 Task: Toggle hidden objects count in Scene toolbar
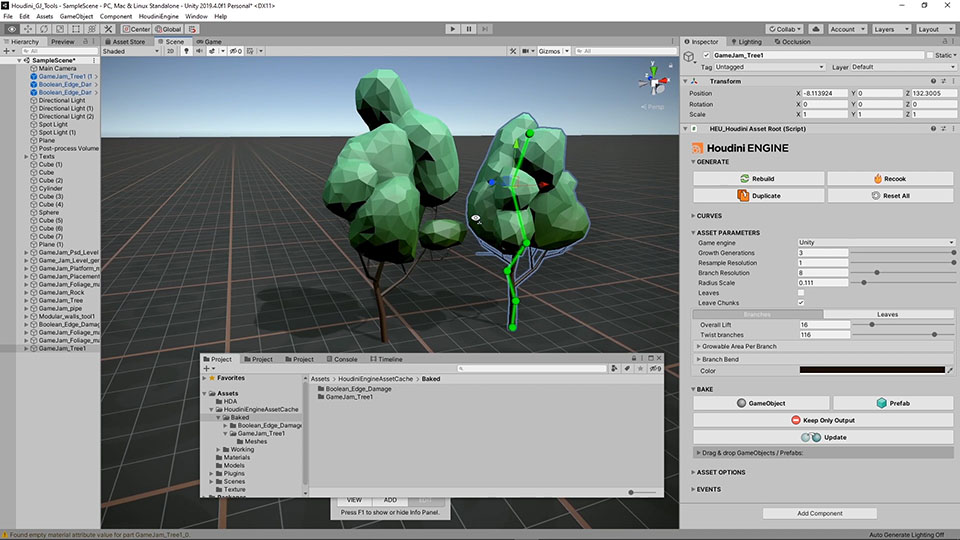pos(236,51)
